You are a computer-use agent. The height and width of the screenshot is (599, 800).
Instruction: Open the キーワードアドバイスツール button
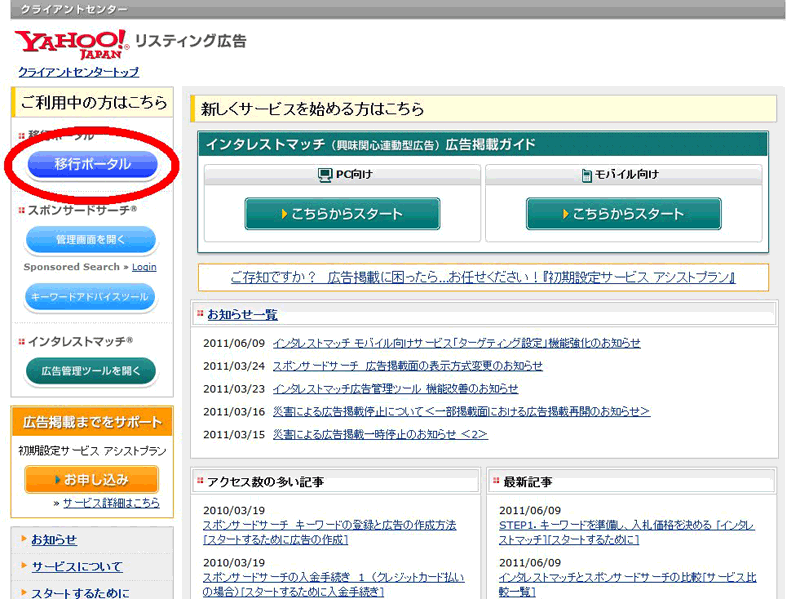(91, 297)
